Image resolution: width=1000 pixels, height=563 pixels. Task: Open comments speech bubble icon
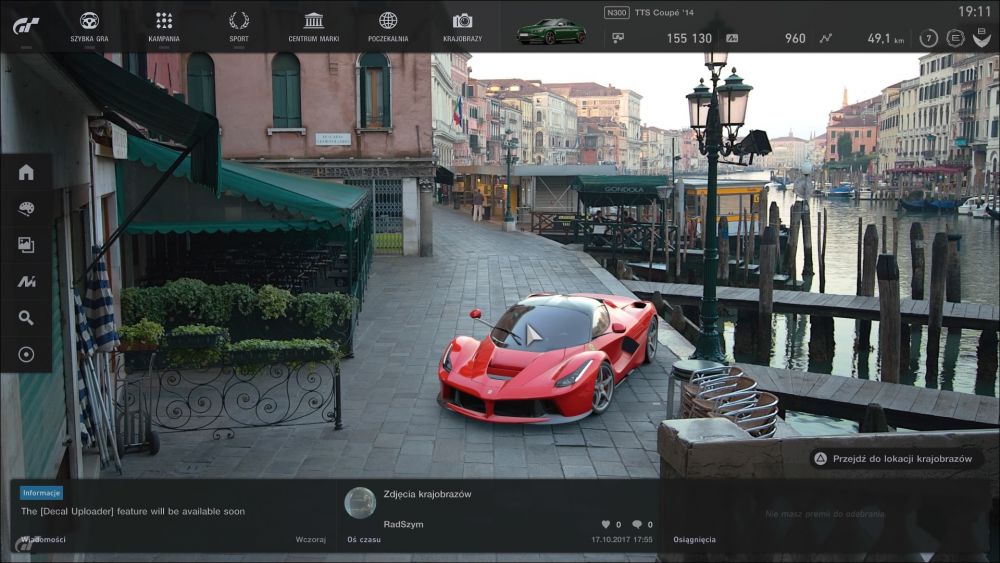(x=636, y=524)
